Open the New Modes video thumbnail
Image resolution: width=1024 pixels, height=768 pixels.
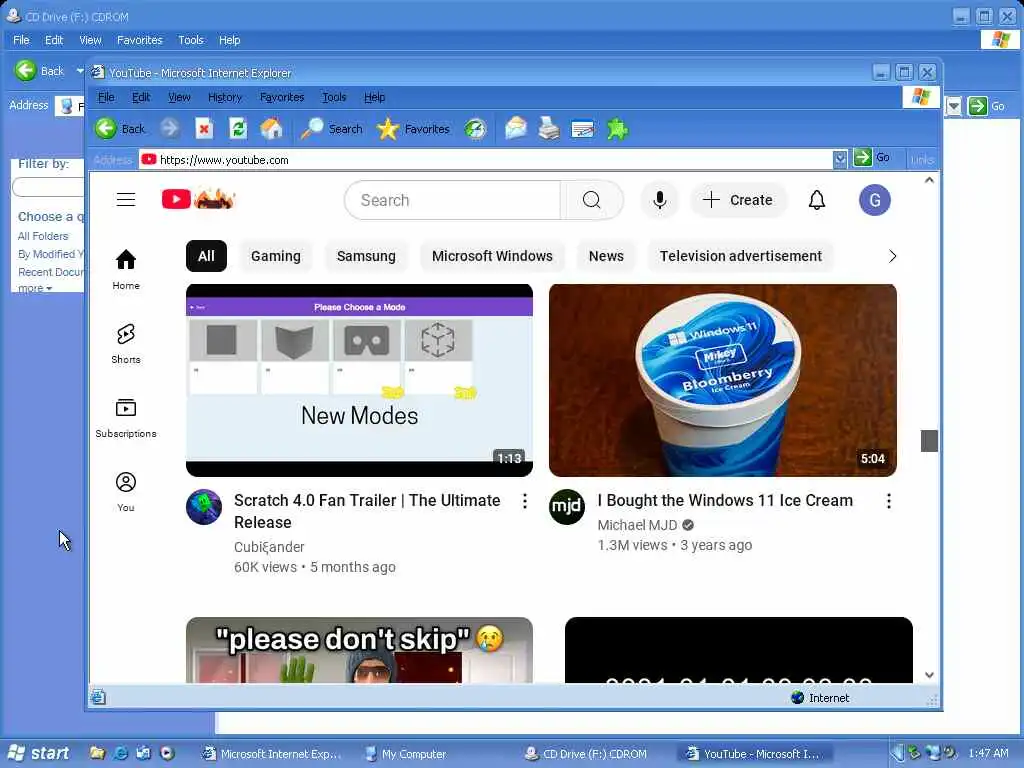pos(359,380)
